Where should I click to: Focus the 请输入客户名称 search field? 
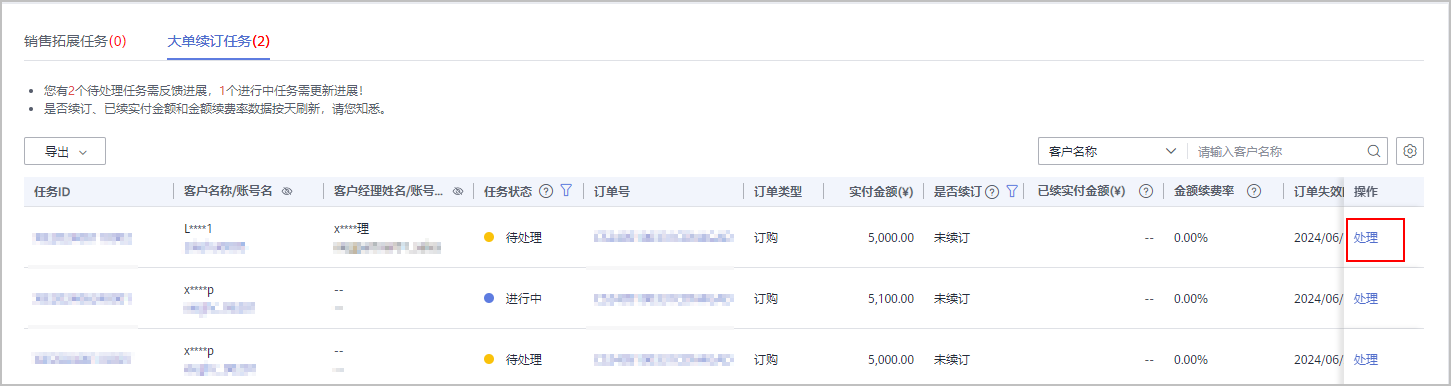pyautogui.click(x=1279, y=151)
